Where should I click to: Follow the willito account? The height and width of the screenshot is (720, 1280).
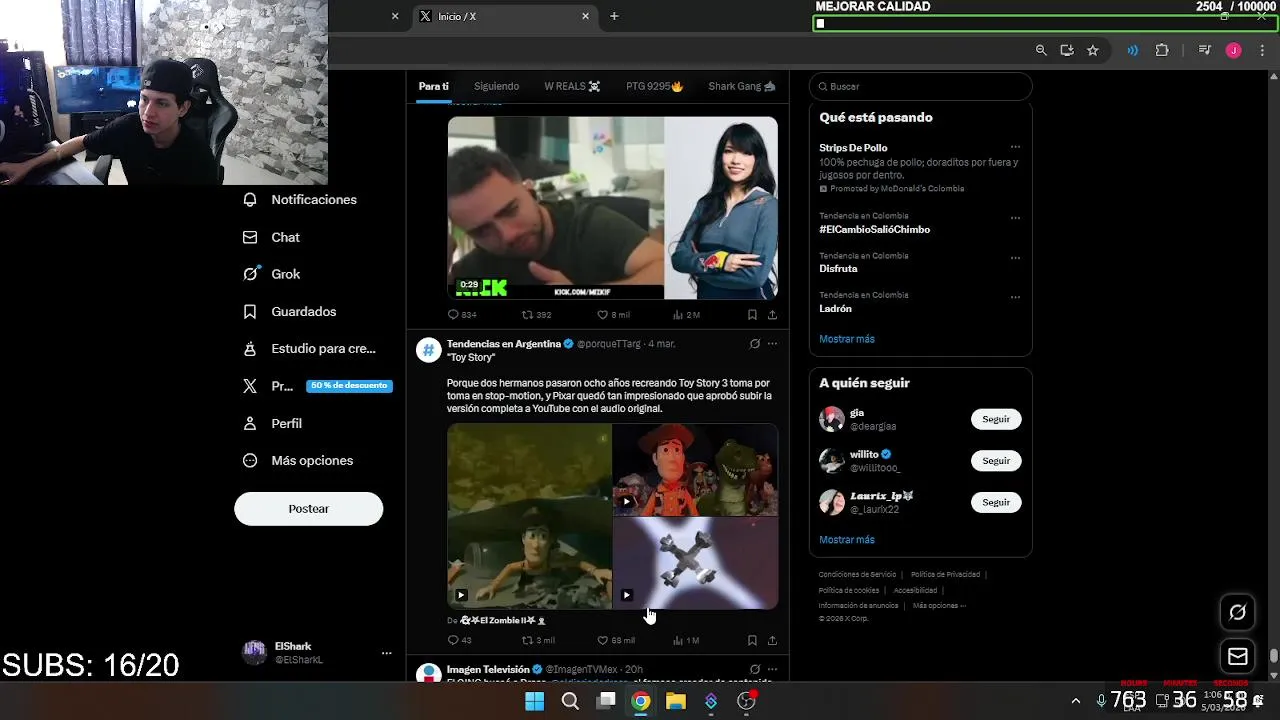[996, 461]
